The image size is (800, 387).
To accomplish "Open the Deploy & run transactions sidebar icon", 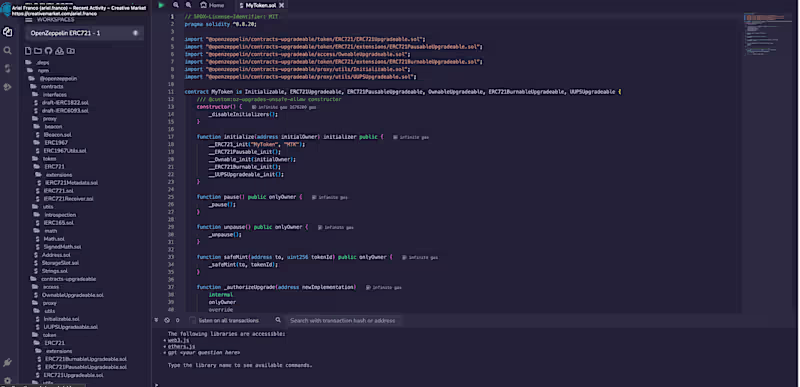I will coord(8,87).
